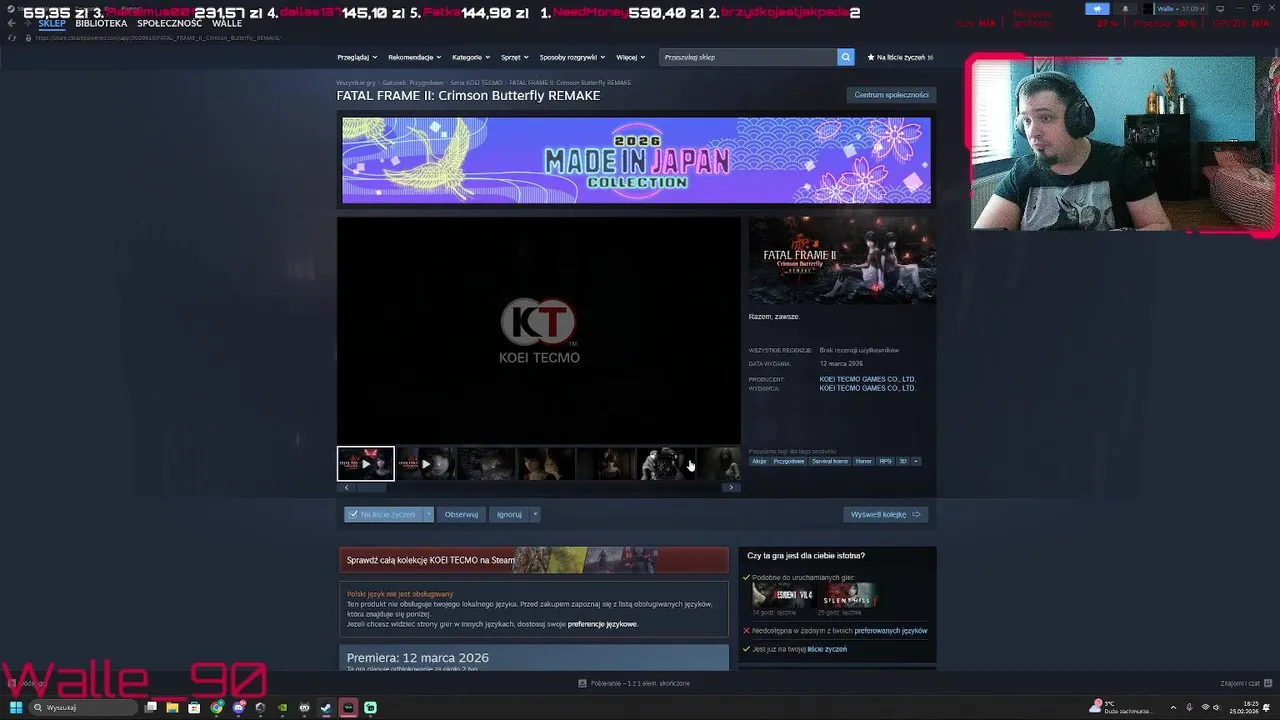Open the Sposoby rozgrywki dropdown
Viewport: 1280px width, 720px height.
point(572,57)
